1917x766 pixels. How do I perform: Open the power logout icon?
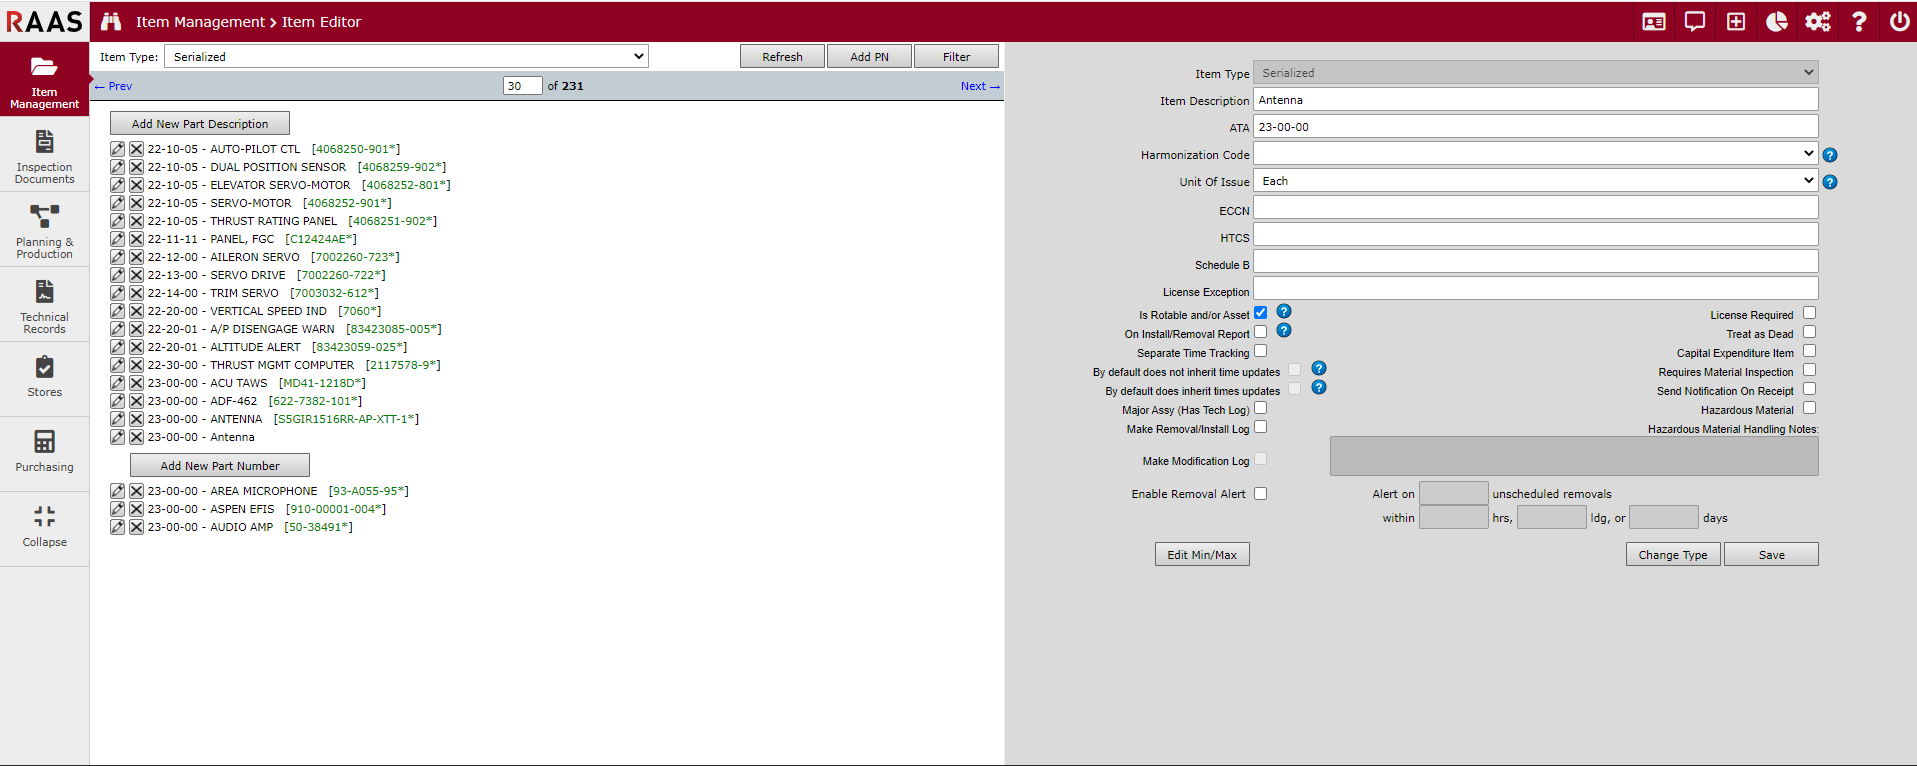1899,21
